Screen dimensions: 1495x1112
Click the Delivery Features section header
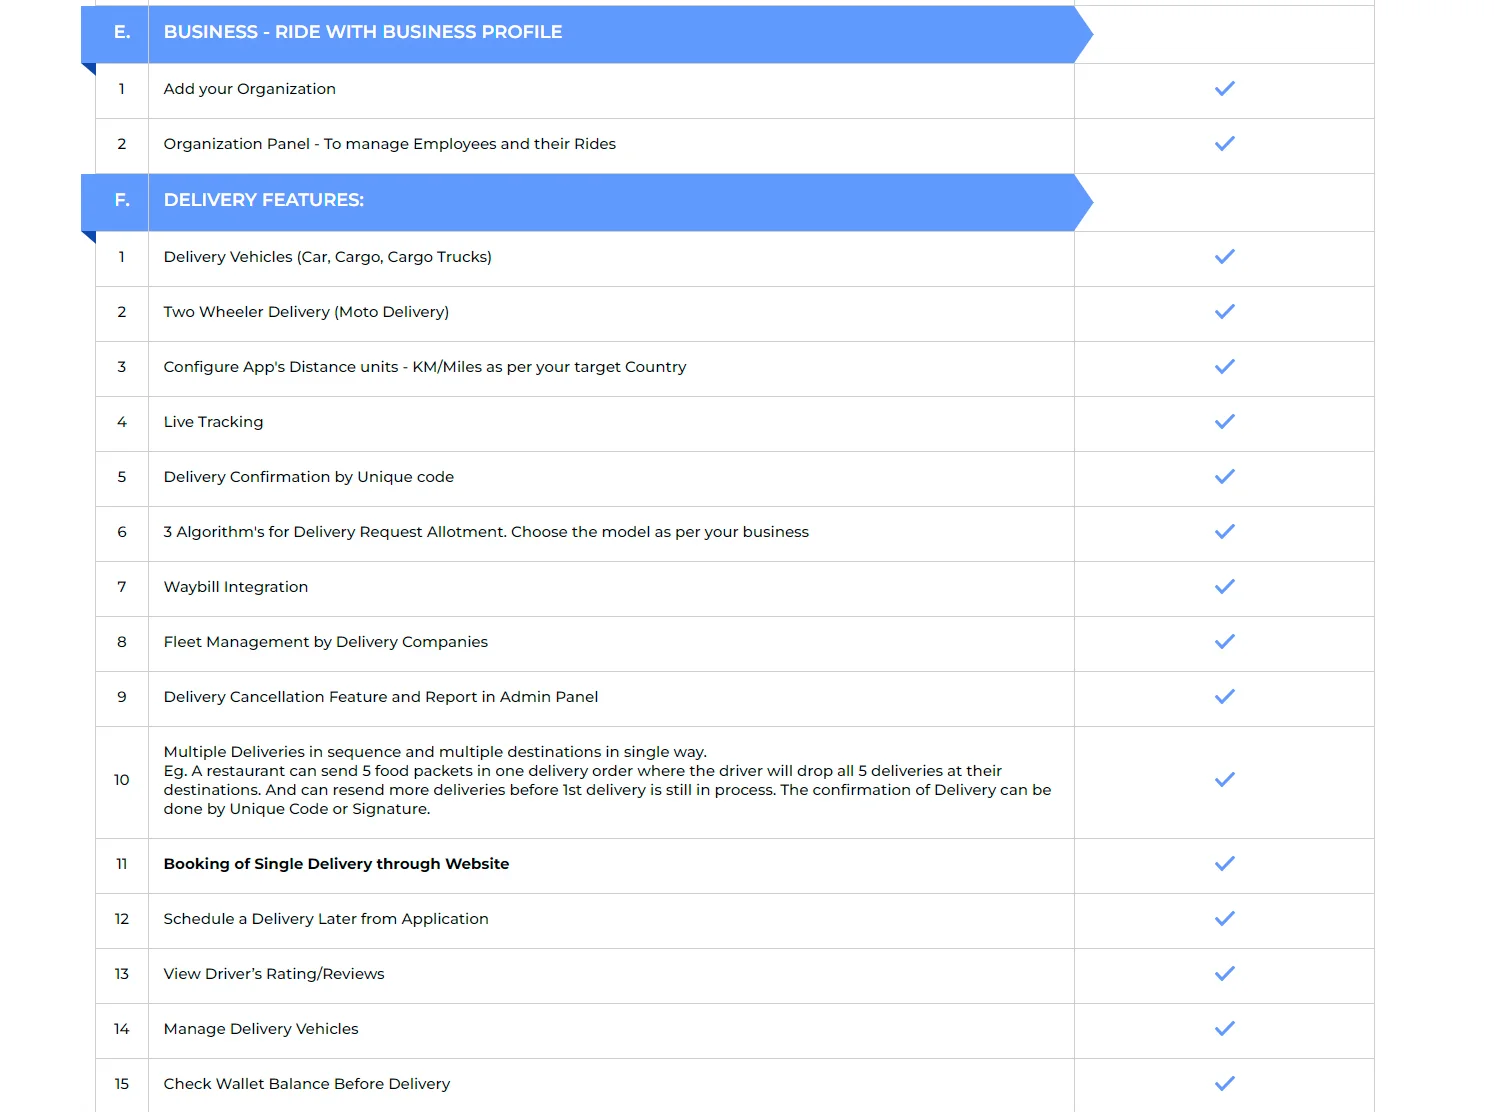click(264, 200)
